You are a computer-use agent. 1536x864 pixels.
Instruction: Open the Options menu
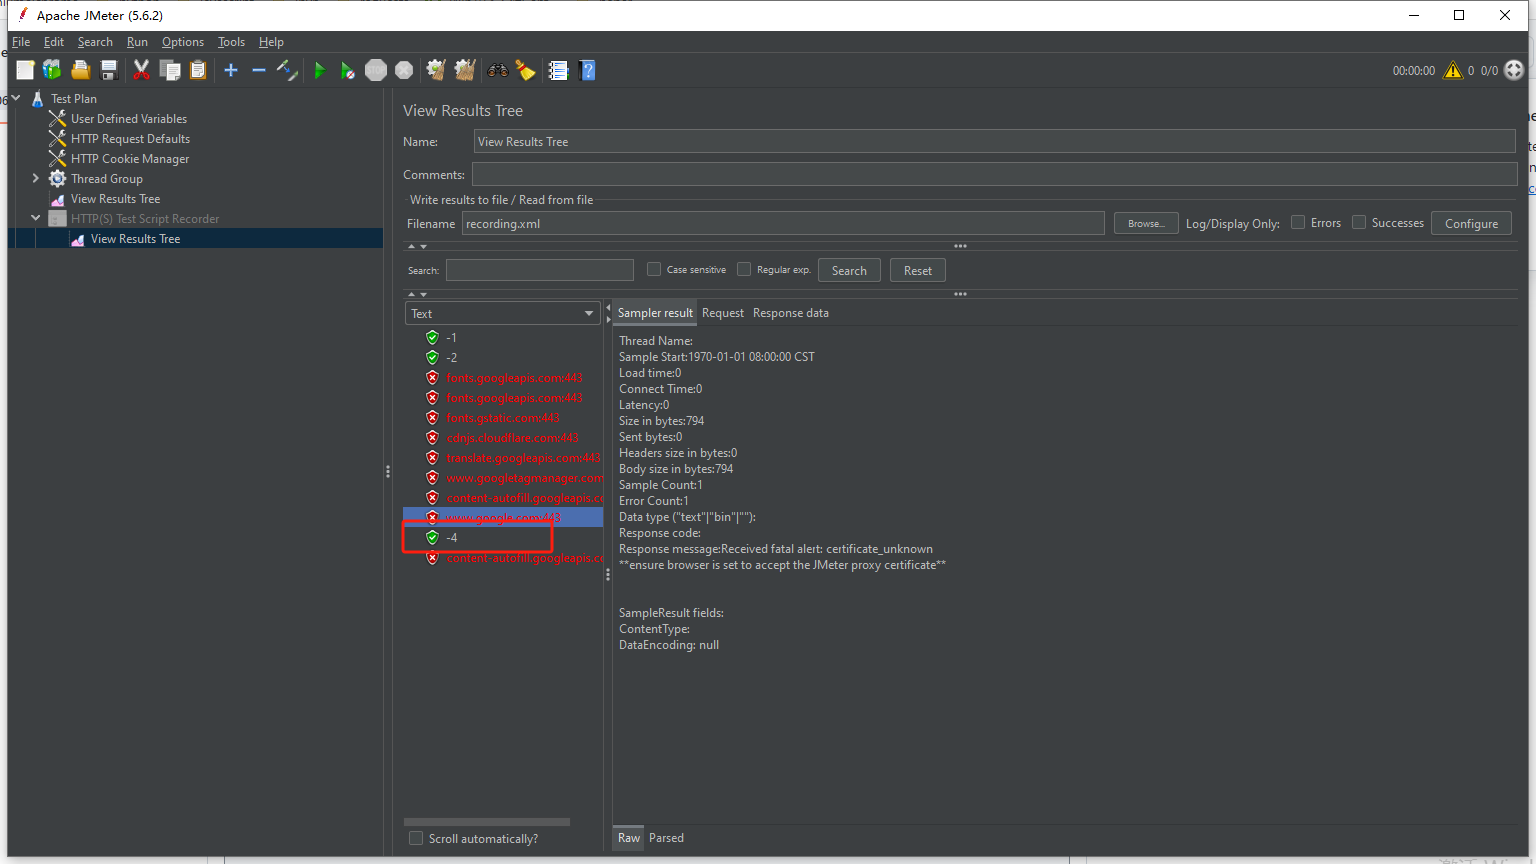coord(183,42)
